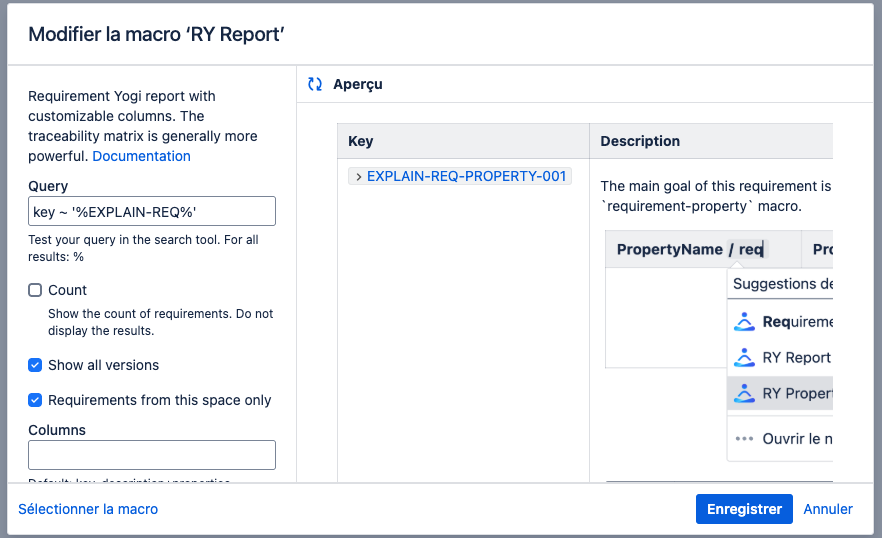The height and width of the screenshot is (538, 882).
Task: Click the Requirement macro suggestion icon
Action: point(744,322)
